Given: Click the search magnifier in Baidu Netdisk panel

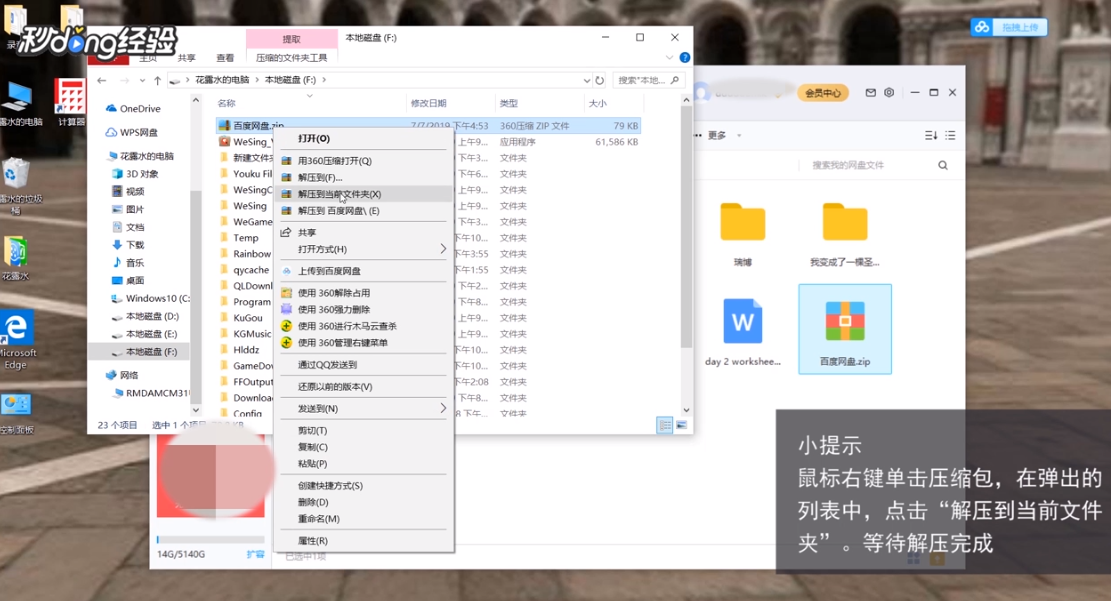Looking at the screenshot, I should 941,163.
